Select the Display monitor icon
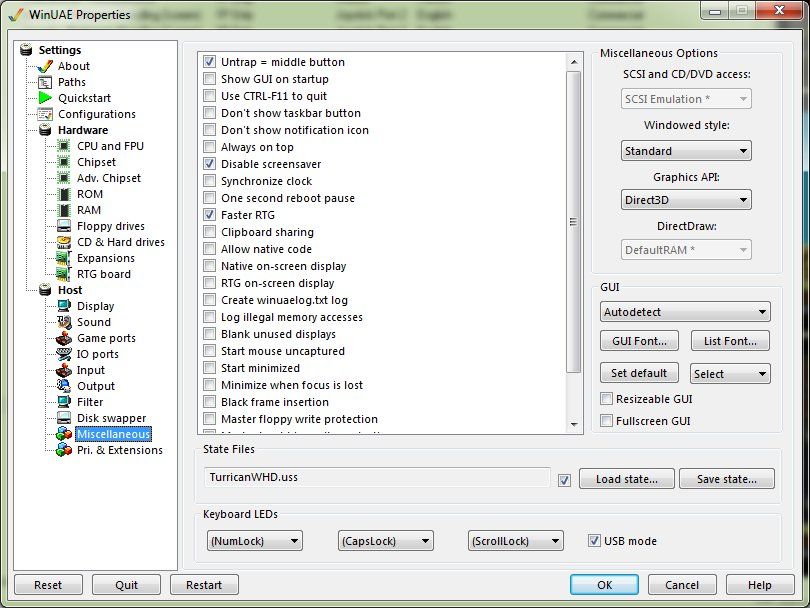This screenshot has width=810, height=608. point(63,306)
